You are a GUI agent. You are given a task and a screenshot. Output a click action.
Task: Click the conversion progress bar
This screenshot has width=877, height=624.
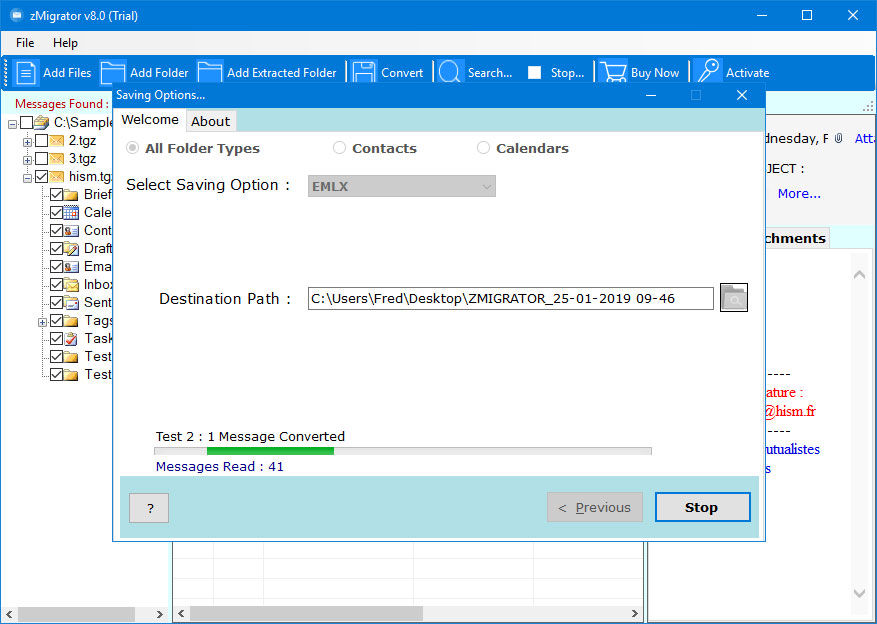pos(403,451)
